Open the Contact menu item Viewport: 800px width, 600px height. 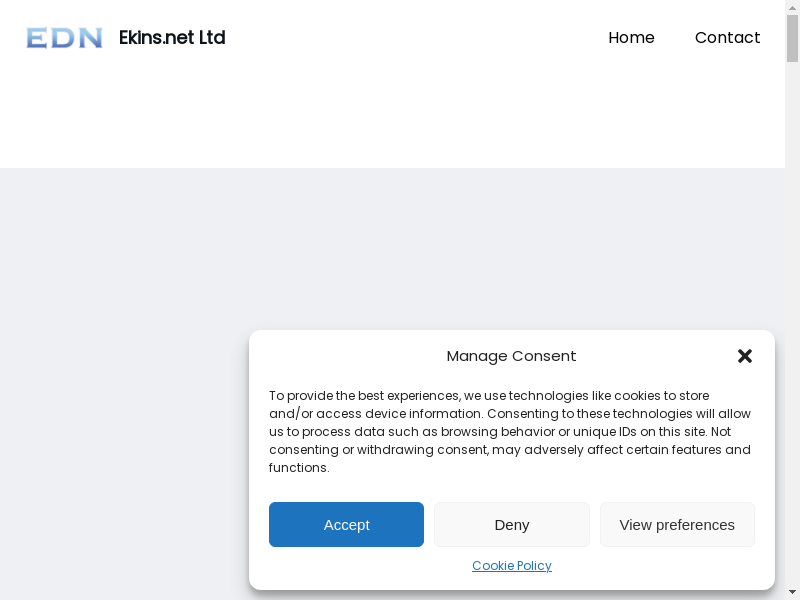(727, 38)
